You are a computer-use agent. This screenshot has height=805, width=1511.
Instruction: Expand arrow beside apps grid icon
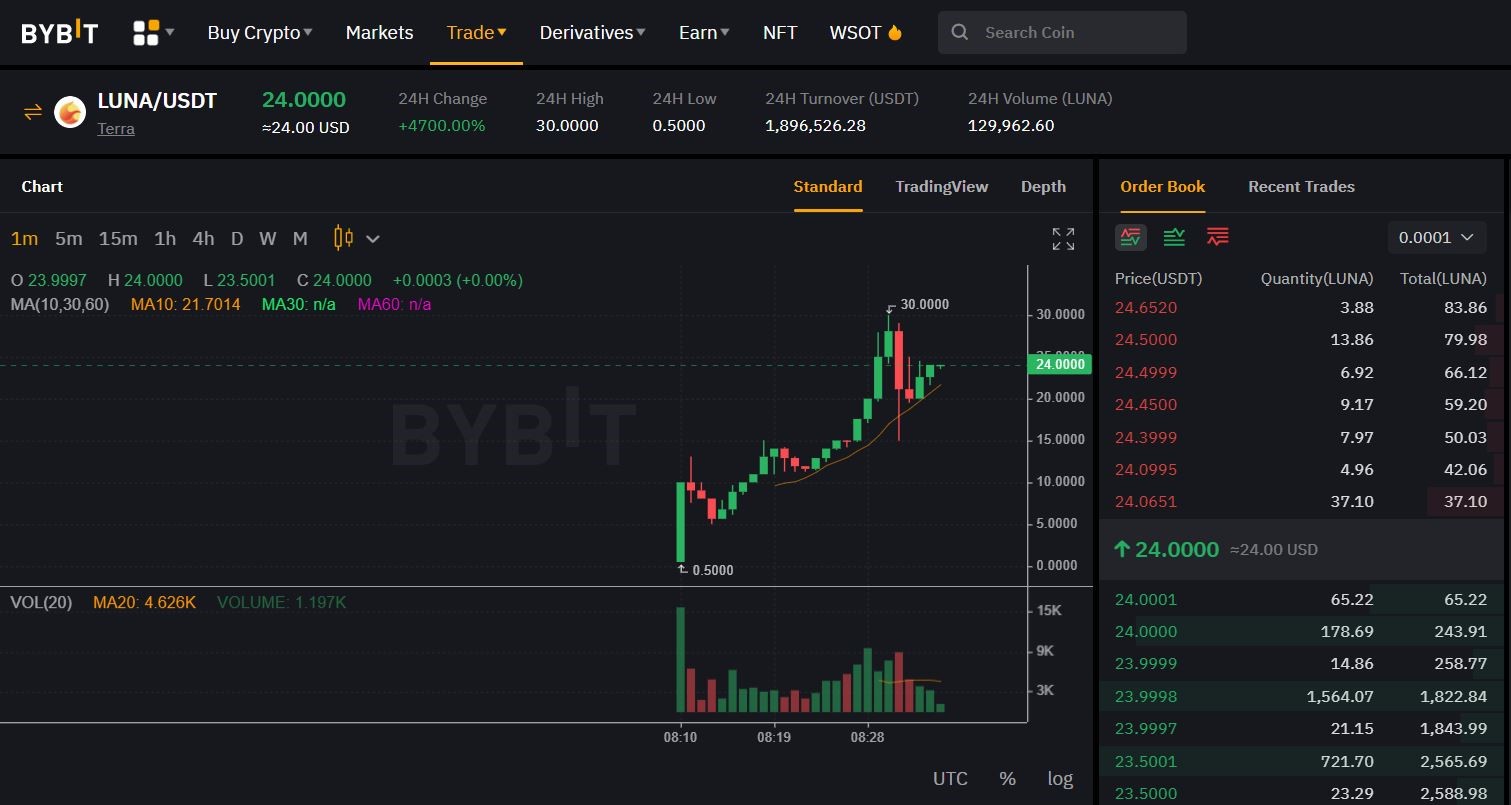pyautogui.click(x=170, y=32)
